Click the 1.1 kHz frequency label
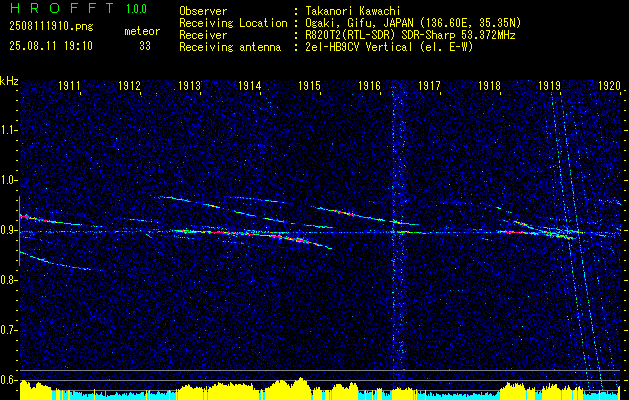Viewport: 629px width, 400px height. click(x=8, y=130)
